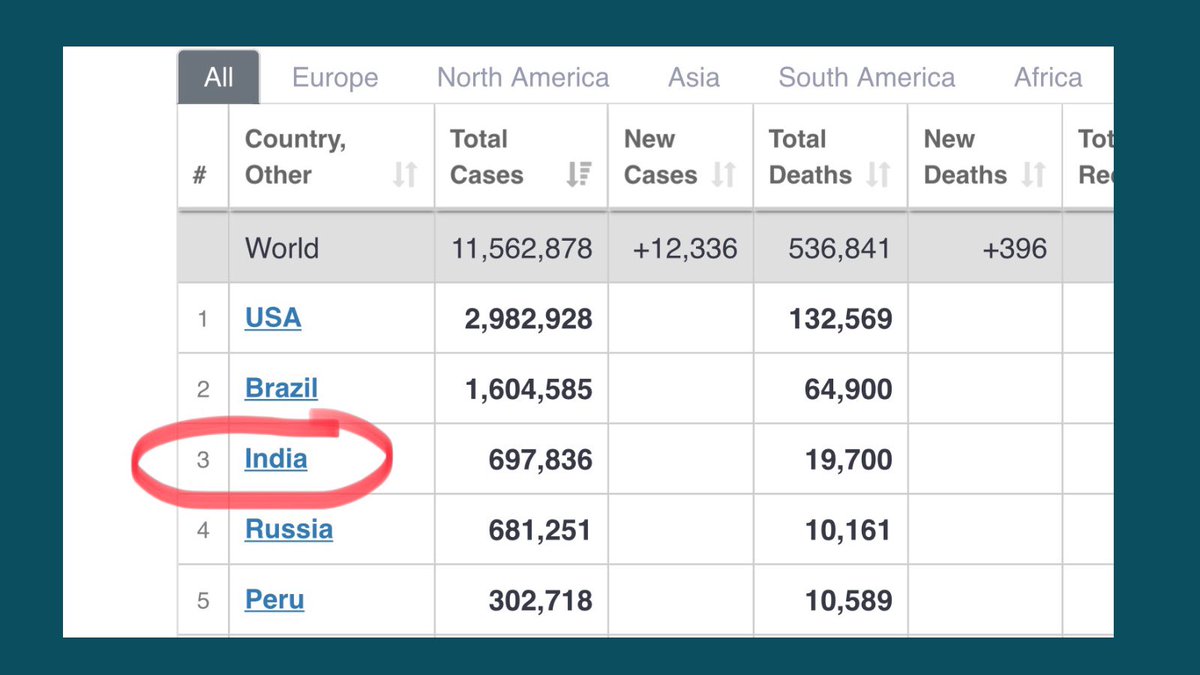
Task: Click the New Cases header text
Action: tap(660, 157)
